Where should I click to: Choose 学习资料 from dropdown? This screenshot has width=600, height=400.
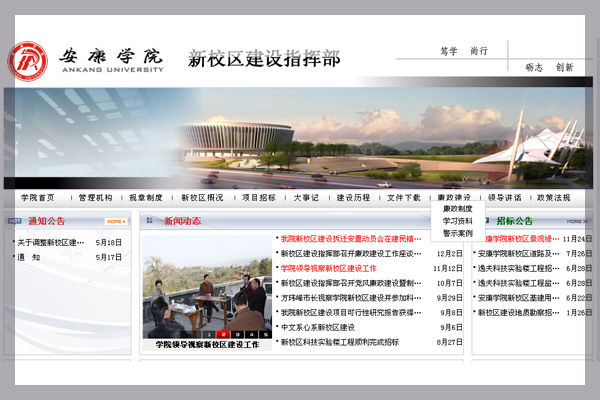[457, 221]
